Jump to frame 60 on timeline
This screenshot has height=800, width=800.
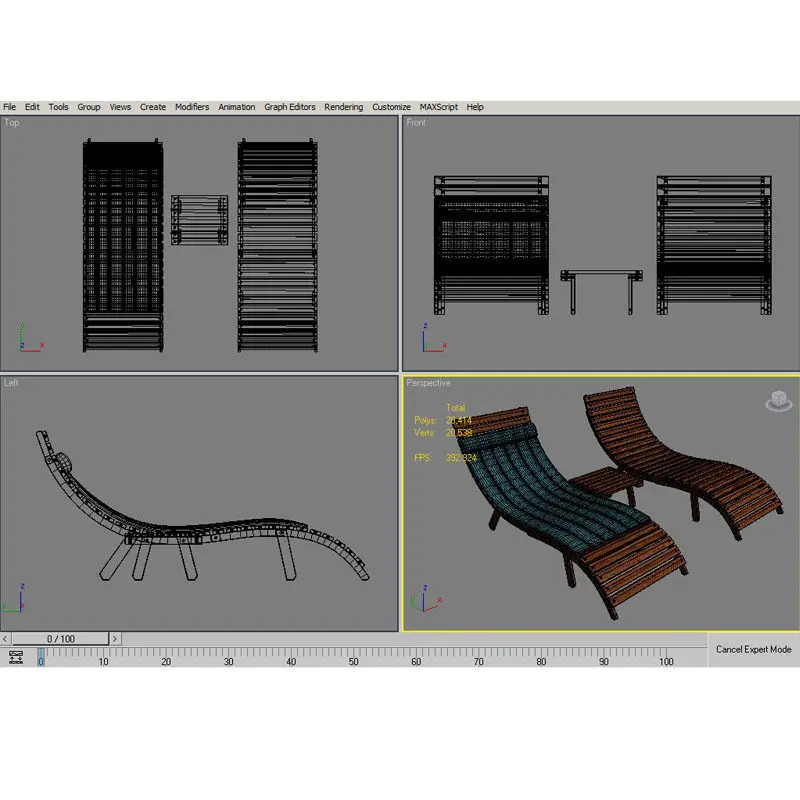tap(416, 661)
